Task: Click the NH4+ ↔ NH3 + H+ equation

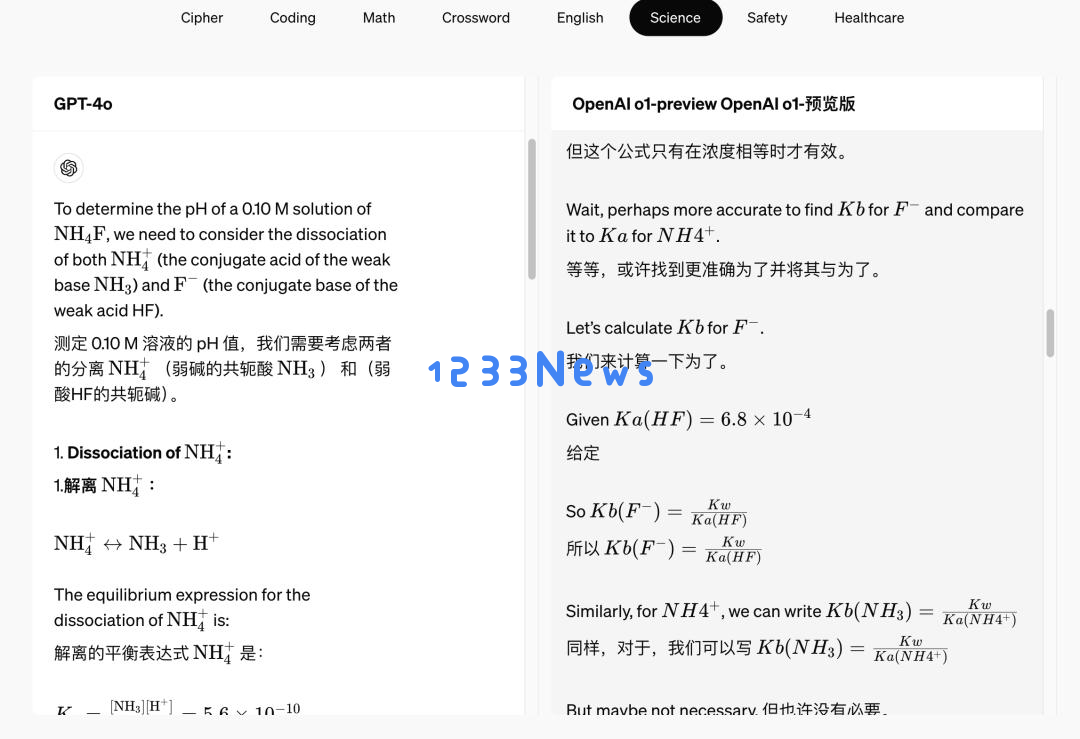Action: (x=136, y=543)
